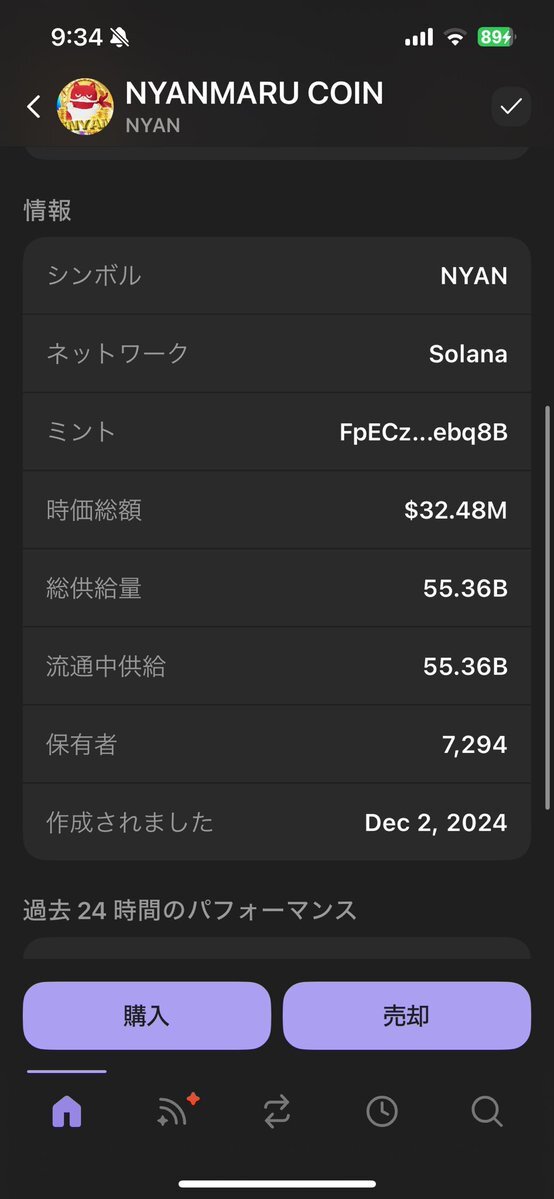The height and width of the screenshot is (1199, 554).
Task: Open the clock history tab
Action: pyautogui.click(x=382, y=1111)
